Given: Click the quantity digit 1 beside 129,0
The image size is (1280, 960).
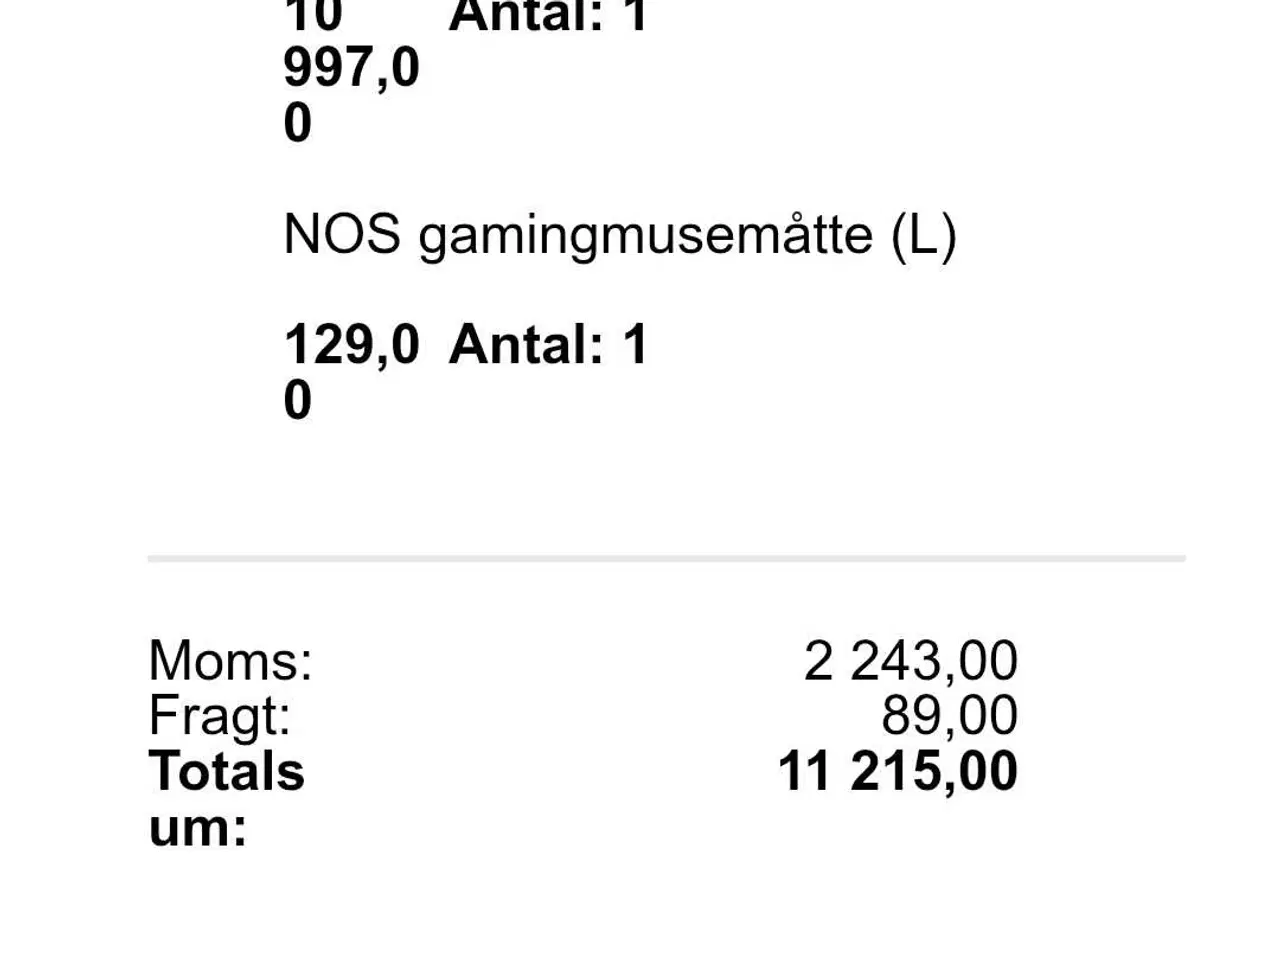Looking at the screenshot, I should point(636,344).
